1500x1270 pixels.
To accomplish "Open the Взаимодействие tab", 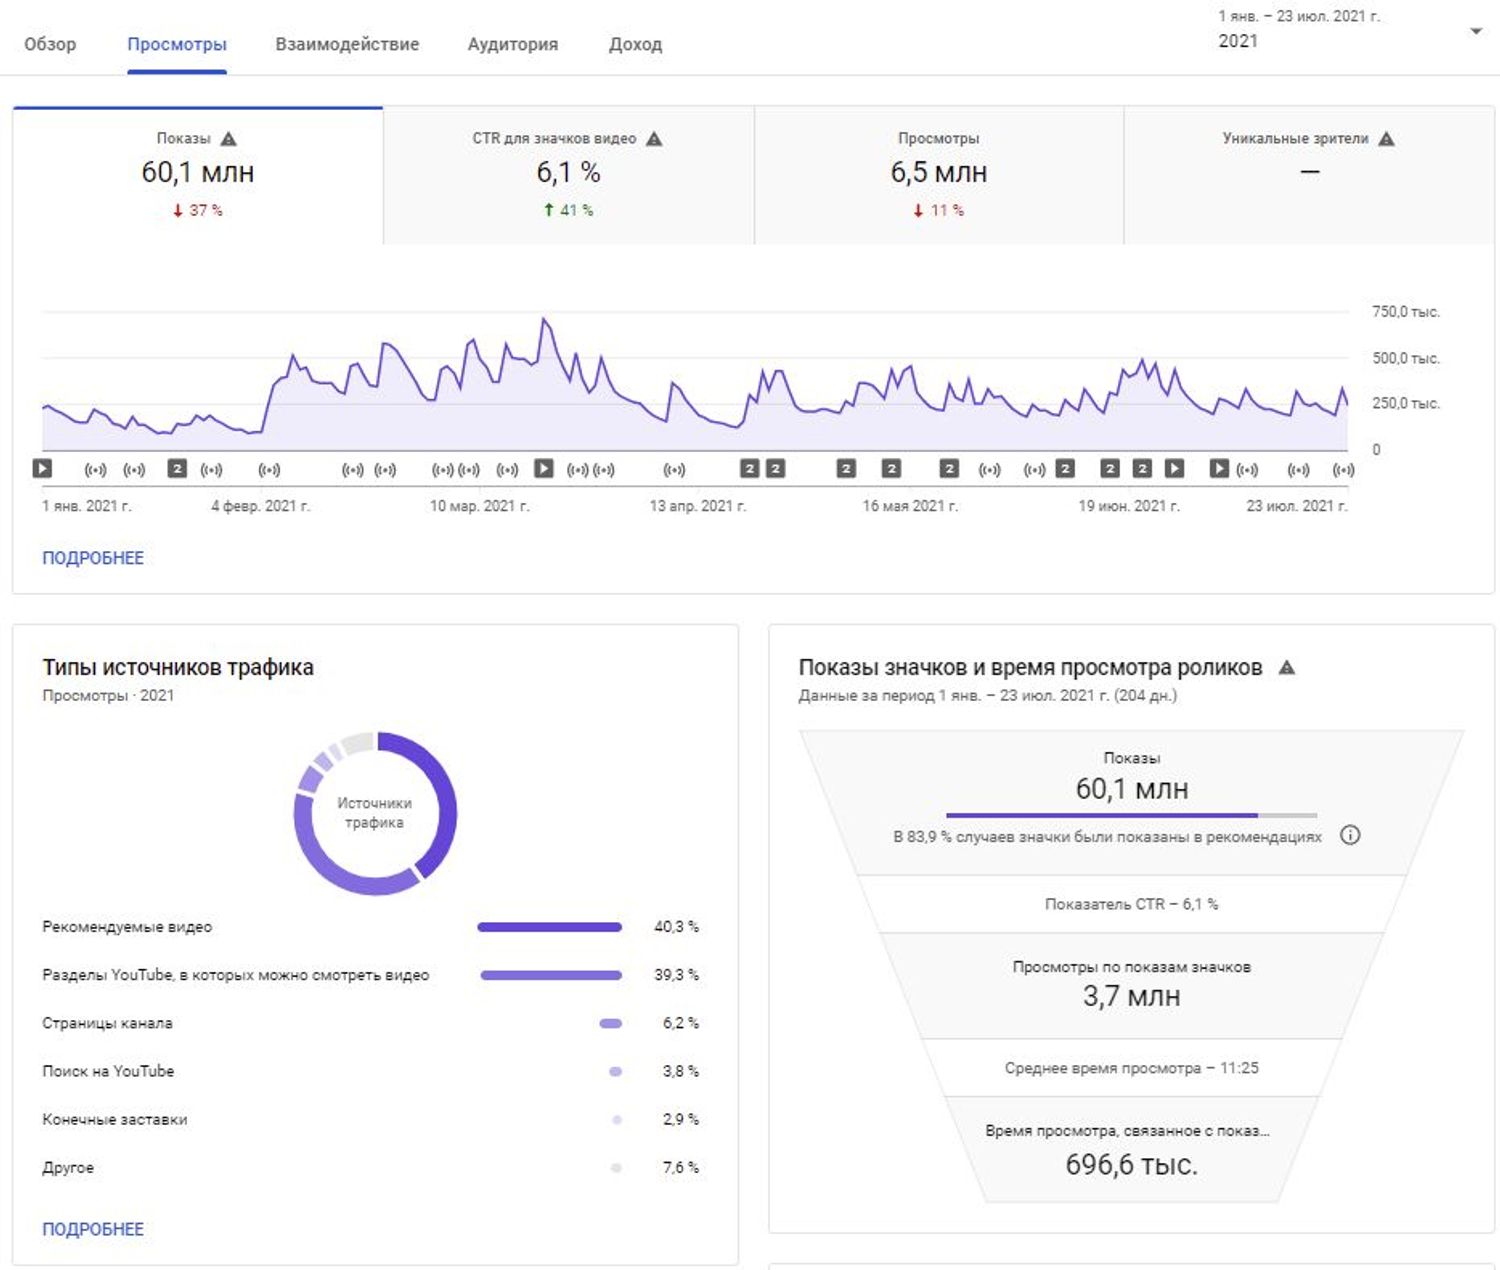I will click(347, 44).
